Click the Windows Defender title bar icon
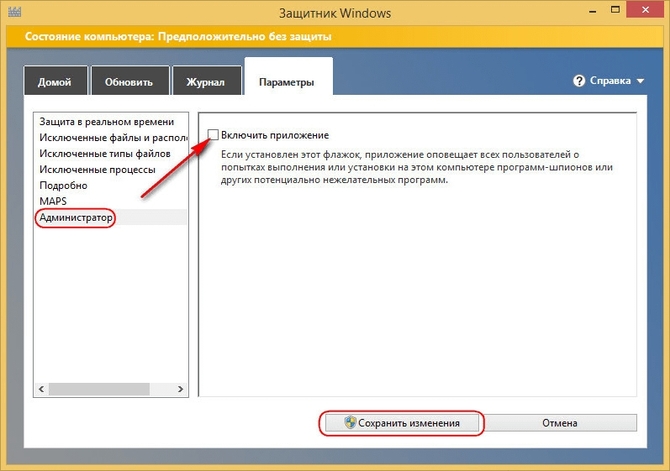The image size is (670, 471). pyautogui.click(x=15, y=12)
